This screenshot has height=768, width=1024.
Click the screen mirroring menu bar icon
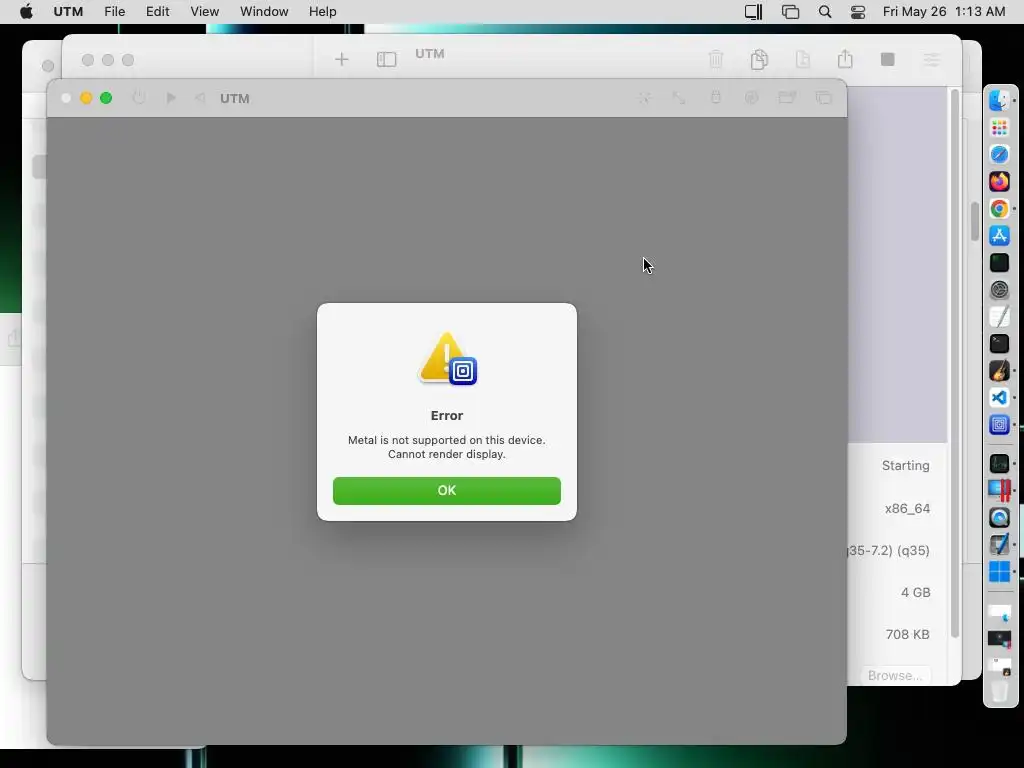point(790,12)
